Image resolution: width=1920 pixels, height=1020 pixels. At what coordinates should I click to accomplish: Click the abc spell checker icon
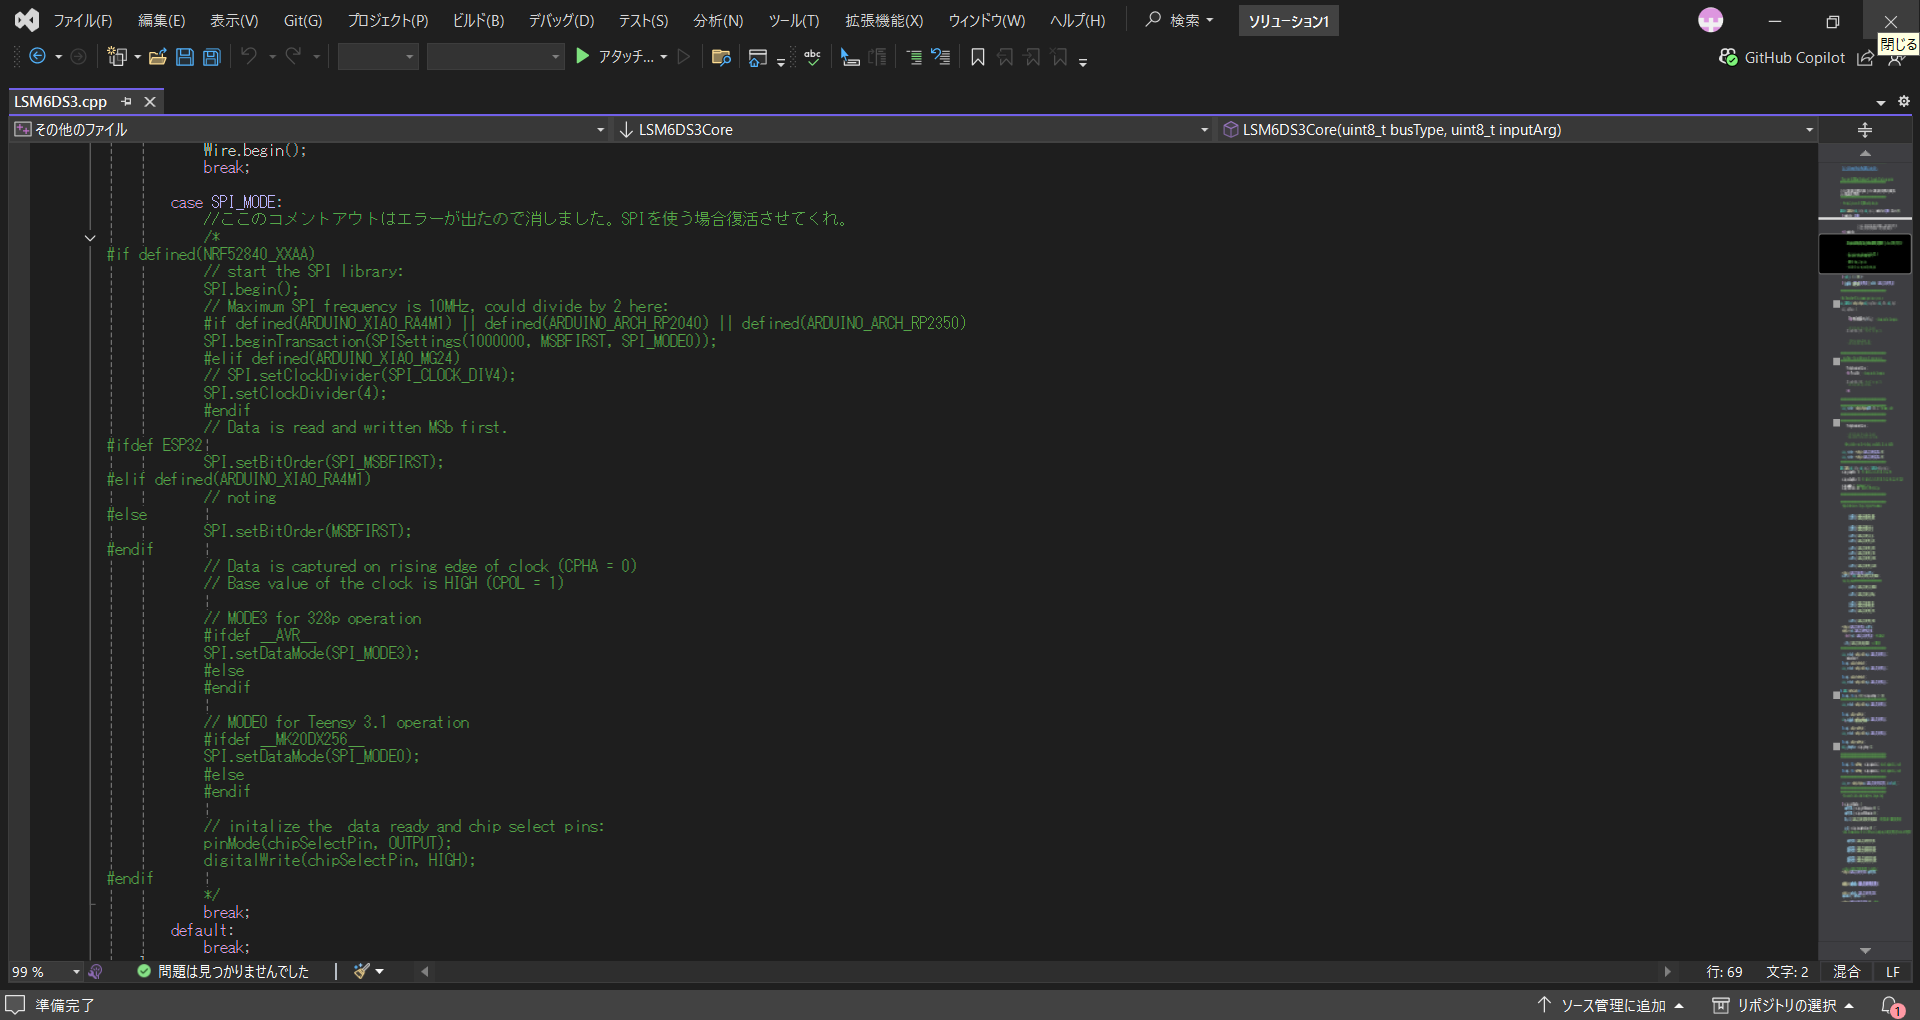[x=812, y=57]
